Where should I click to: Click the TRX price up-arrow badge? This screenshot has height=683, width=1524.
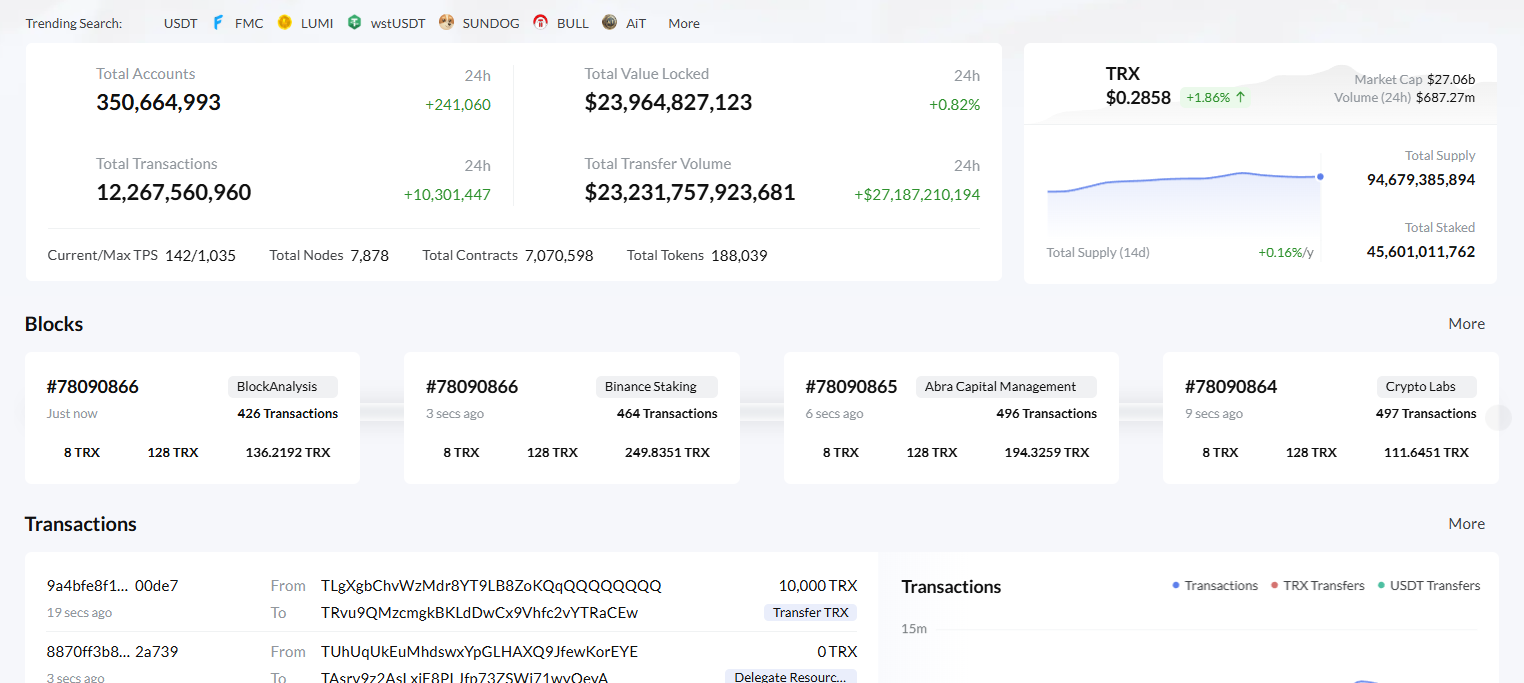tap(1215, 98)
